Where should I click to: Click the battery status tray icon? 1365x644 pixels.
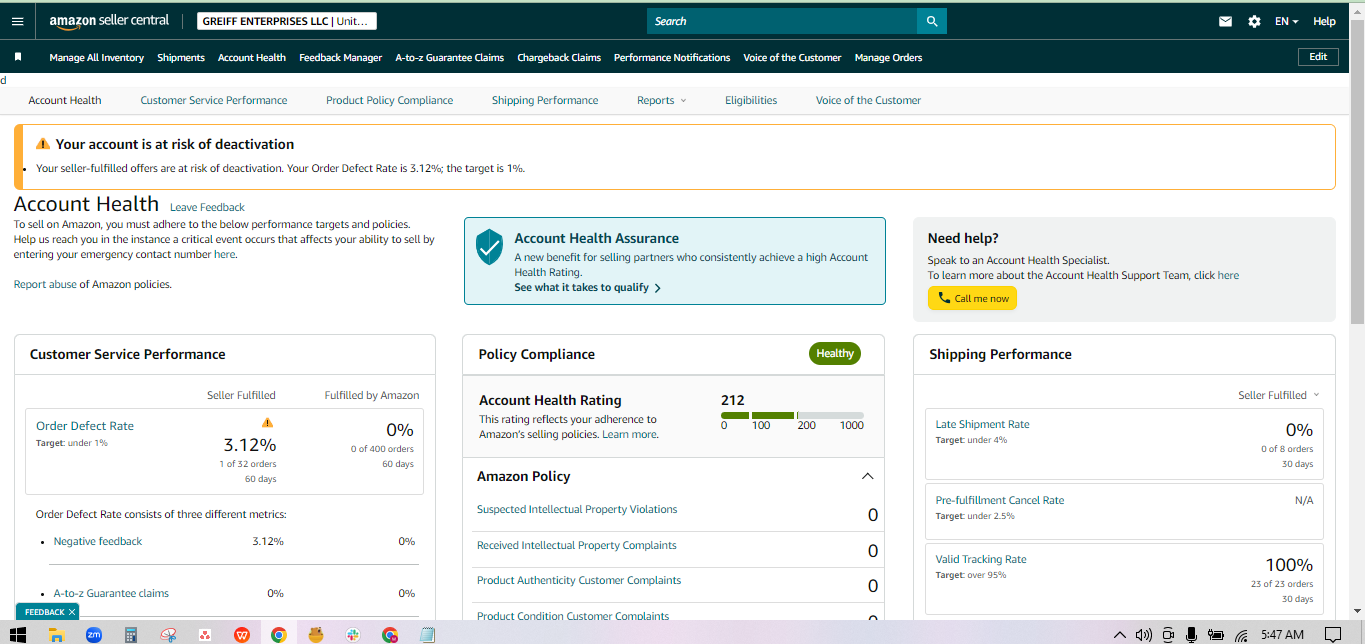[1216, 634]
